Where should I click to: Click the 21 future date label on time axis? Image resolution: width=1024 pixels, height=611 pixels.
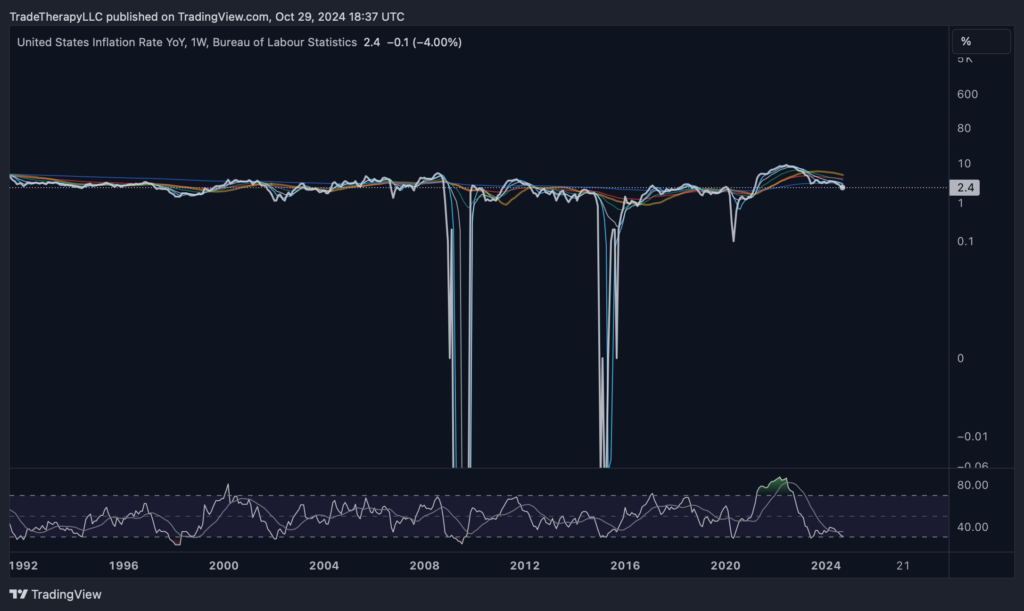tap(903, 565)
